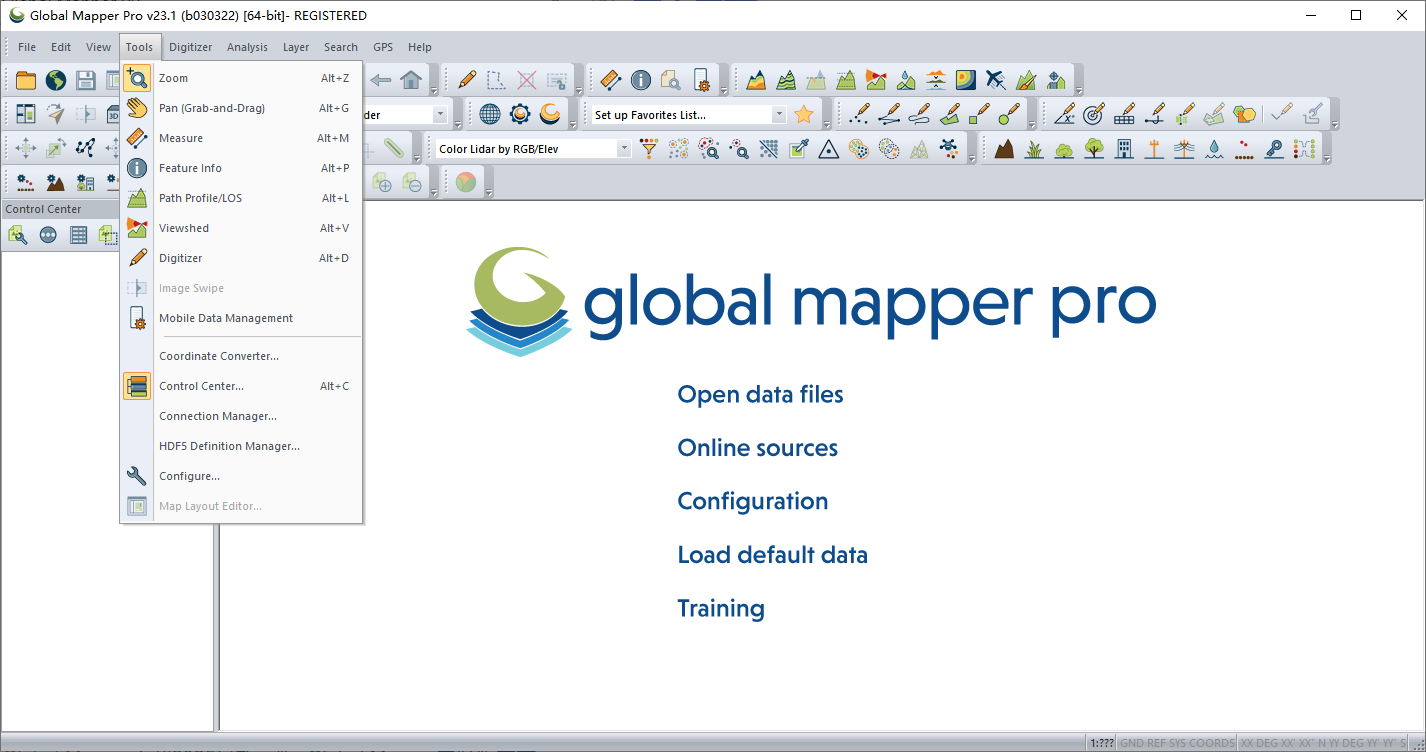Click the wireframe globe projection icon
The image size is (1426, 752).
[x=490, y=114]
